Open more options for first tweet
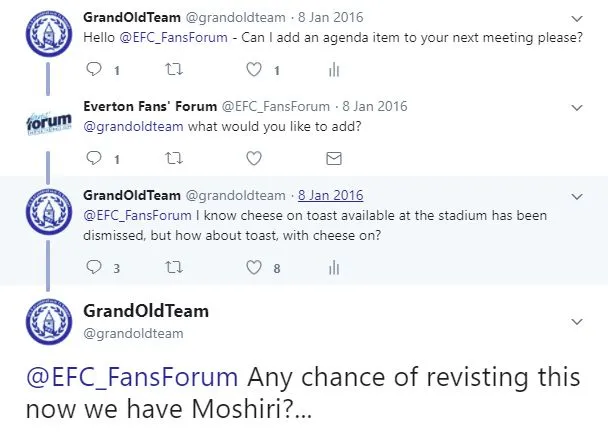 tap(576, 19)
